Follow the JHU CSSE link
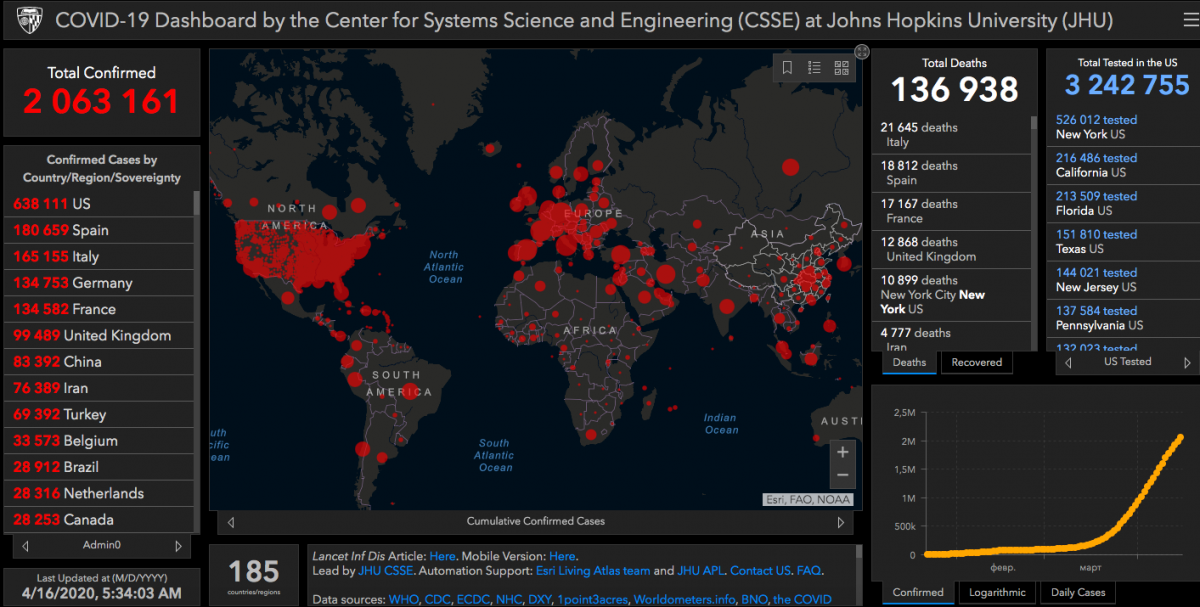The width and height of the screenshot is (1200, 607). 385,571
